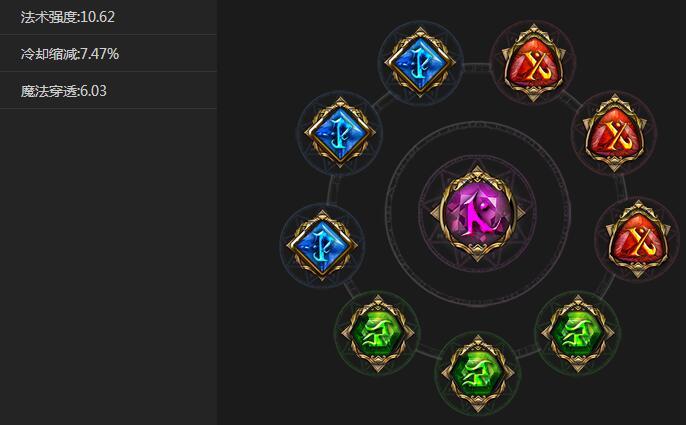Select the left green seal rune
Image resolution: width=686 pixels, height=425 pixels.
[378, 334]
